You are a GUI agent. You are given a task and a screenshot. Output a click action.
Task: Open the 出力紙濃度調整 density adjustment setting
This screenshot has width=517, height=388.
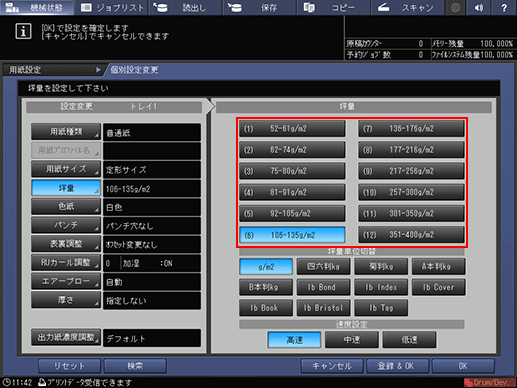pos(66,337)
